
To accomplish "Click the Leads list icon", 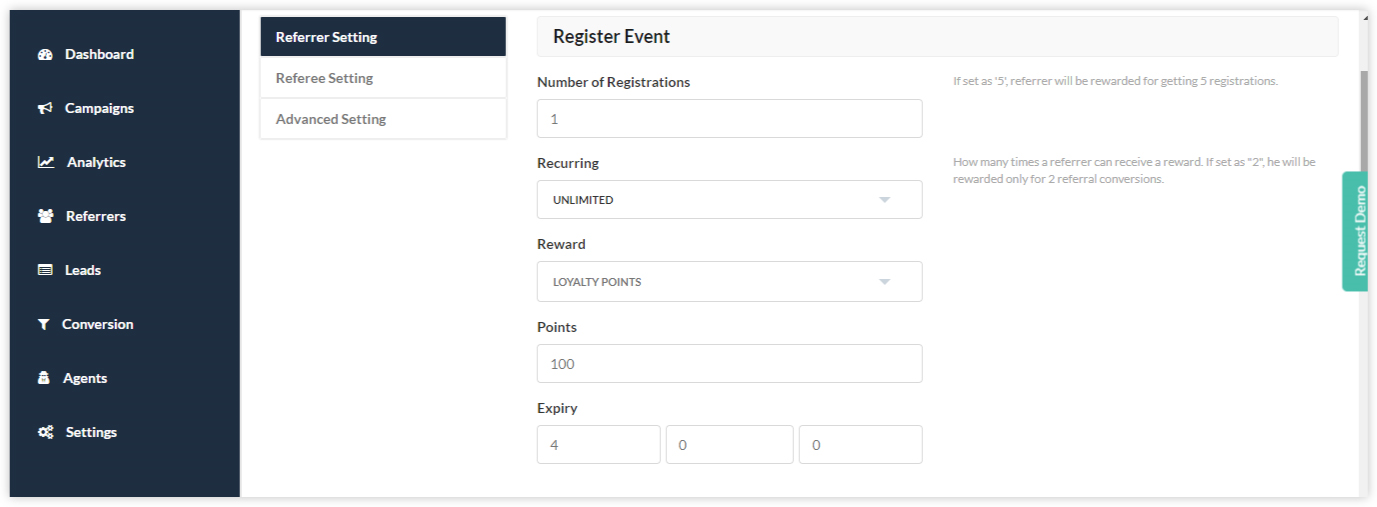I will pos(45,270).
